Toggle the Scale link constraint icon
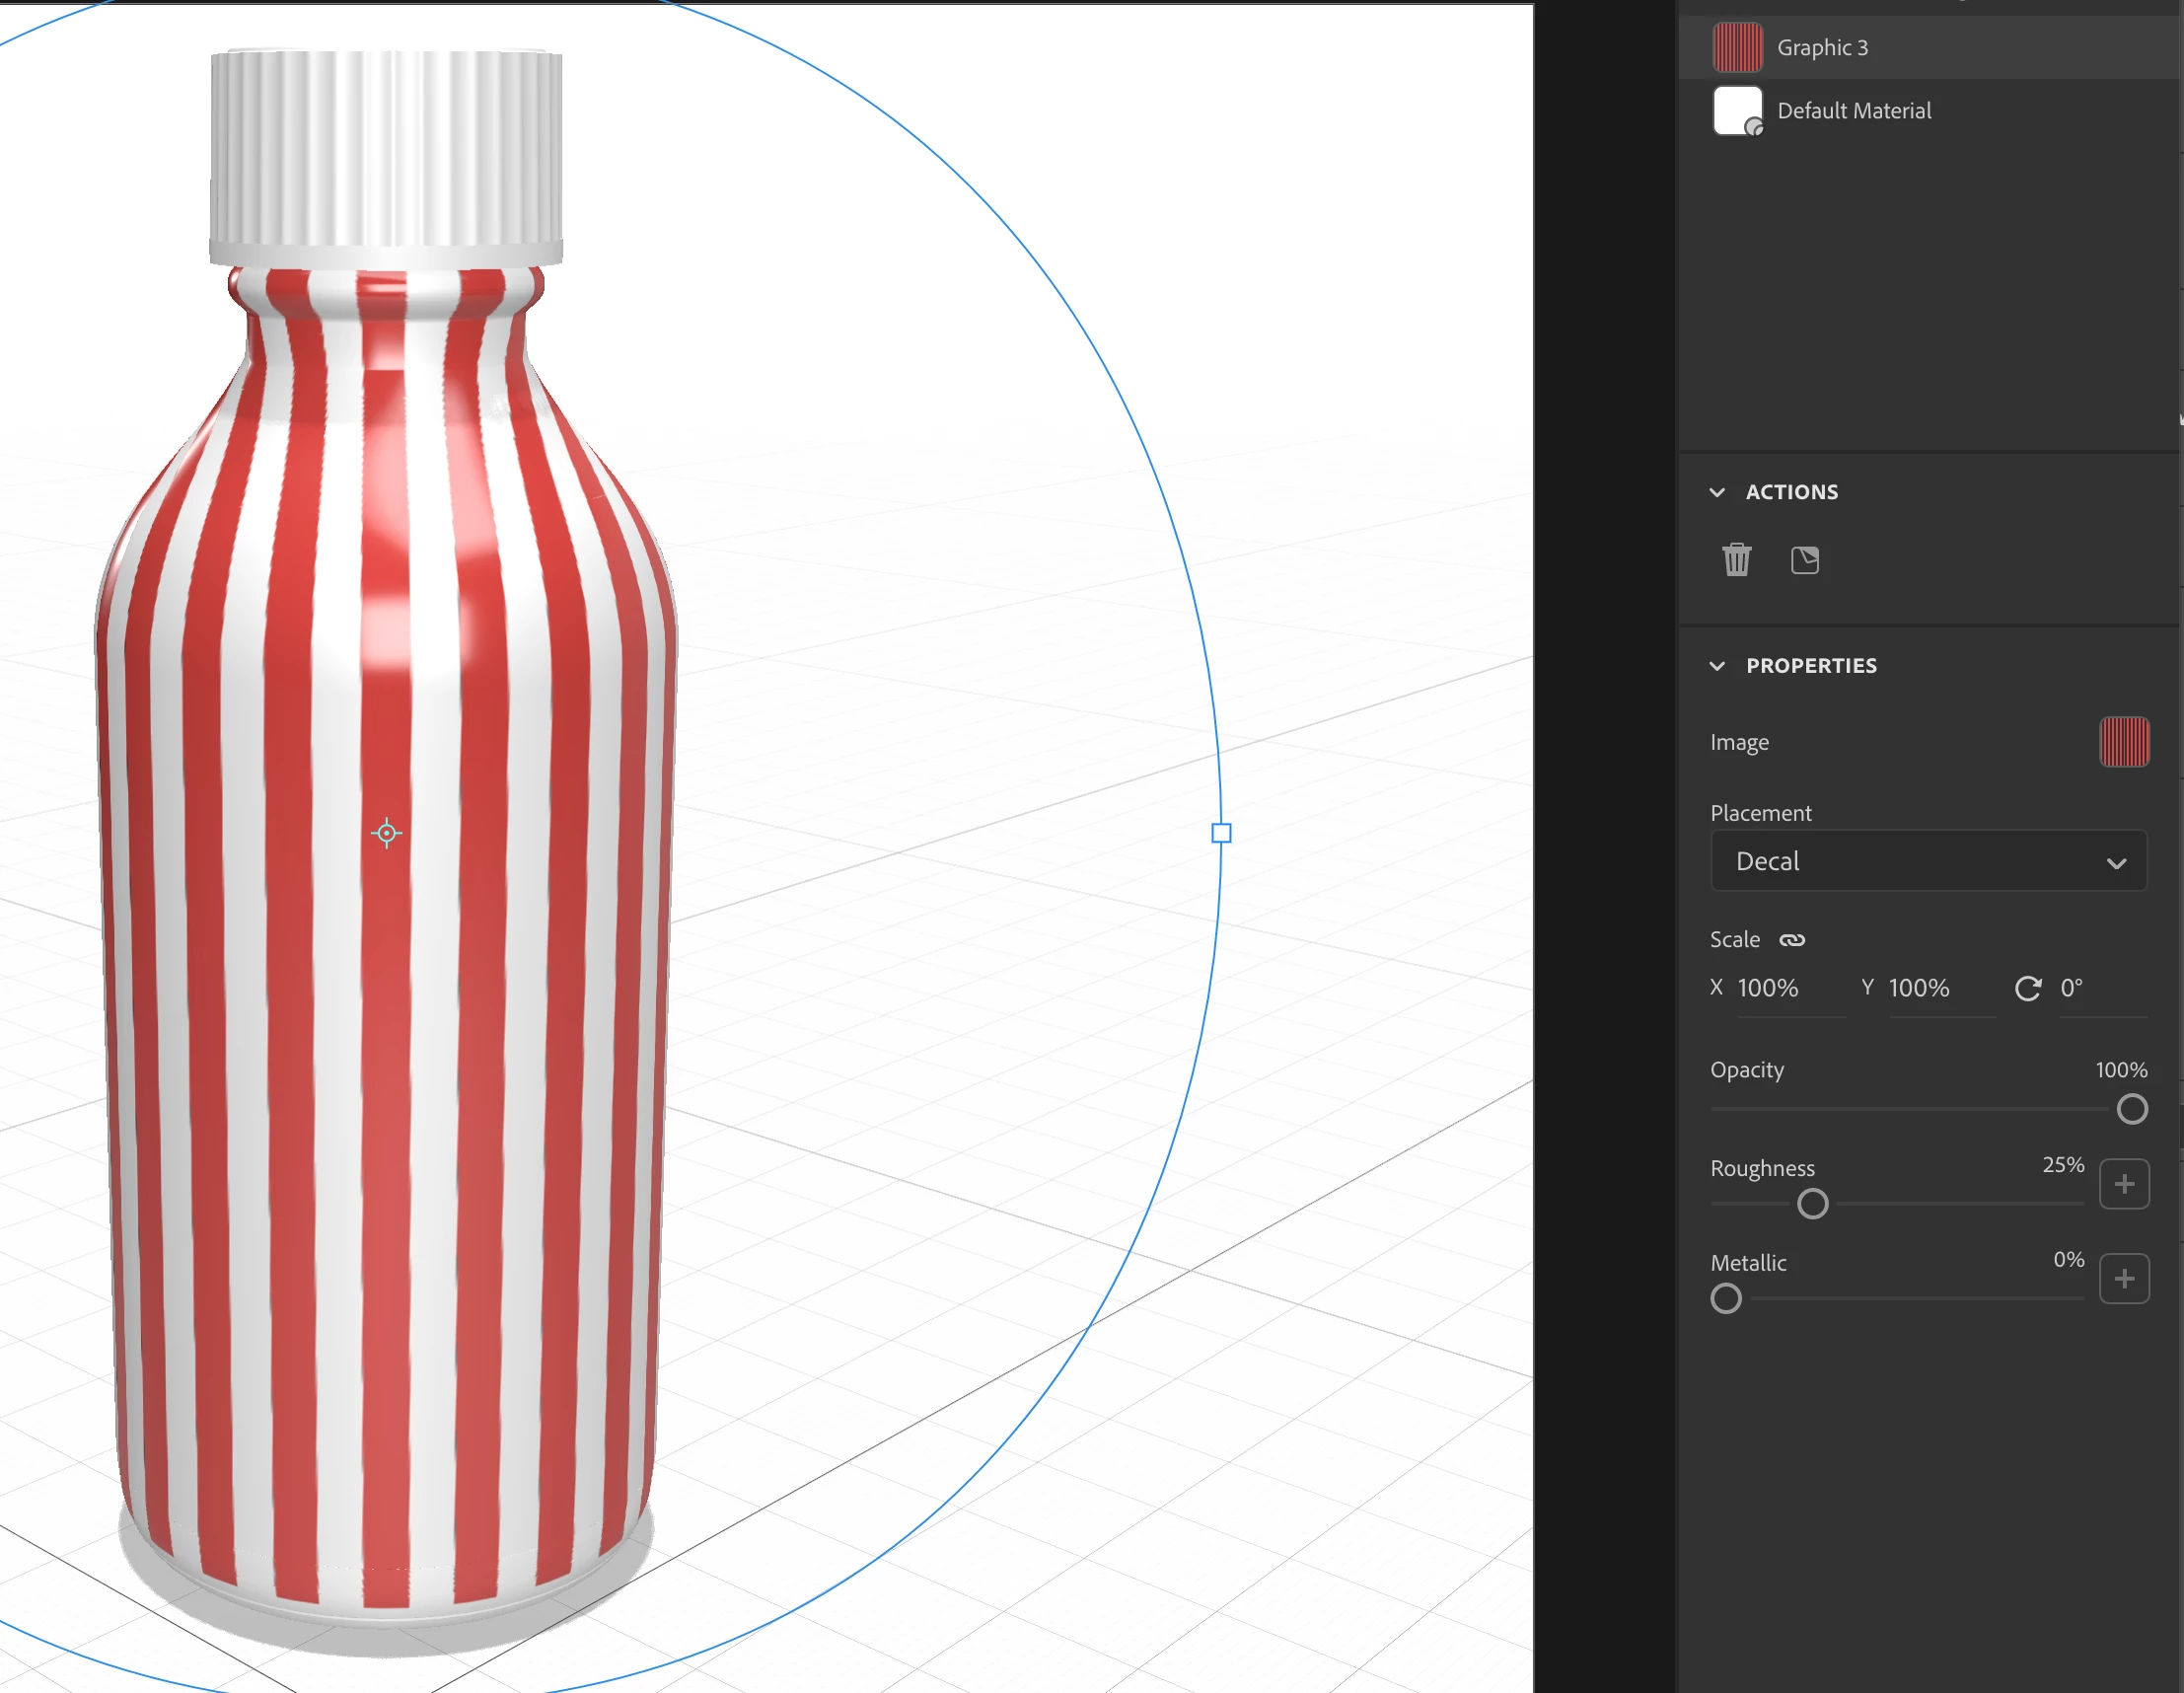Screen dimensions: 2184x1693 point(1792,940)
